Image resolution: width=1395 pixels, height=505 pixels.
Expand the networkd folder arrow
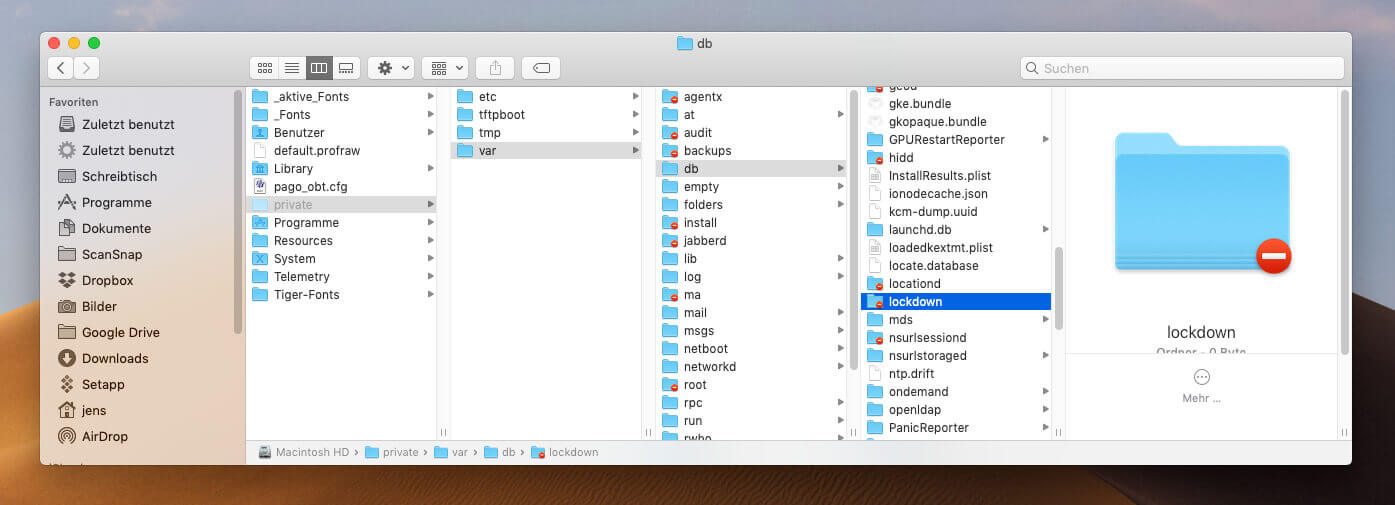840,366
